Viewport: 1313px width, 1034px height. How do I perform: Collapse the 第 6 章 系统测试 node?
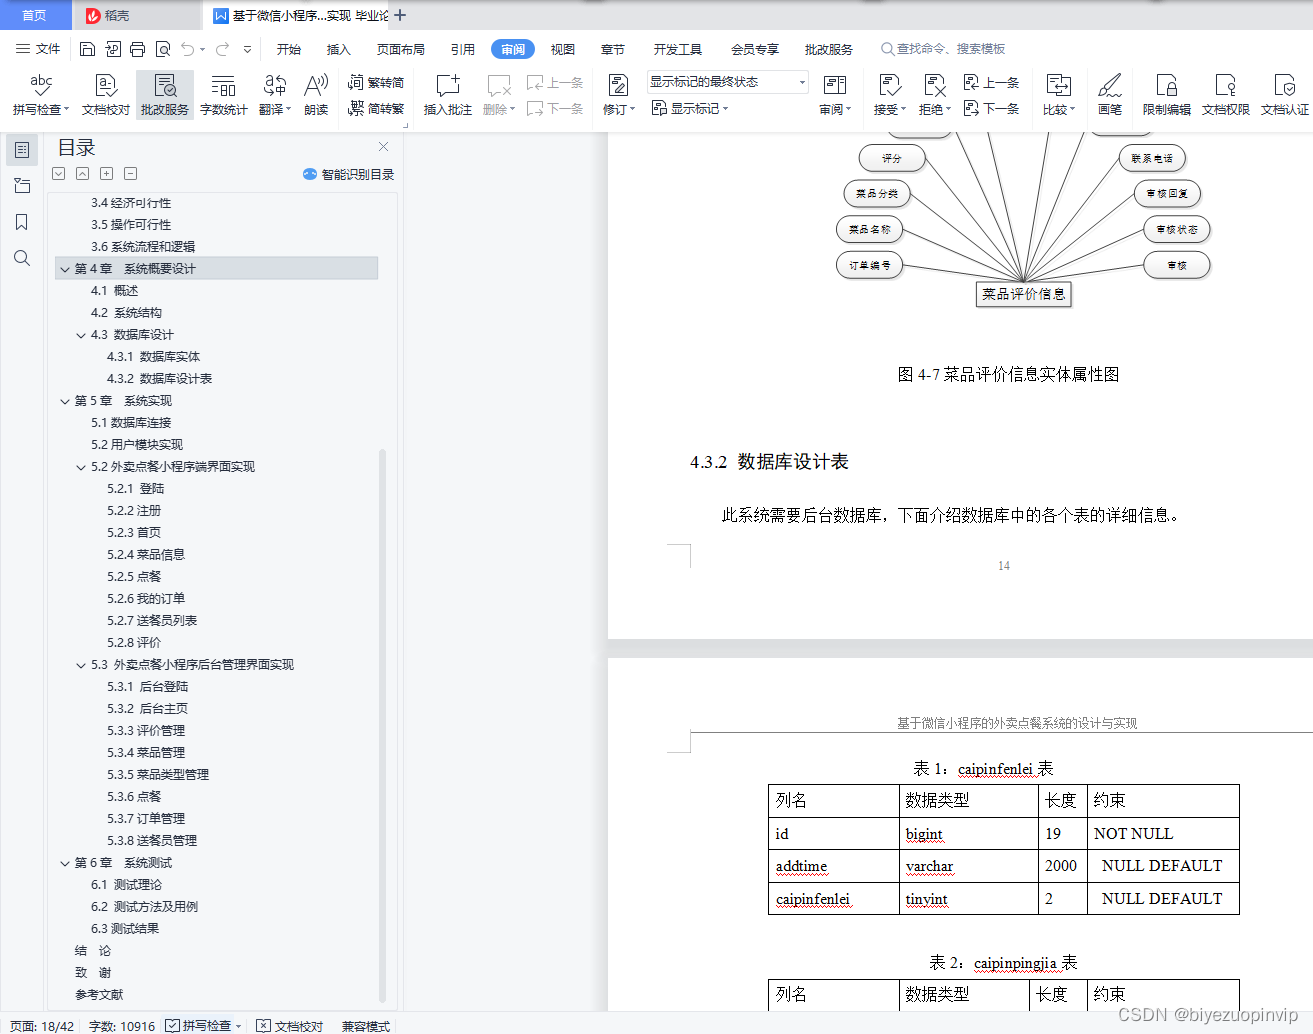tap(65, 863)
